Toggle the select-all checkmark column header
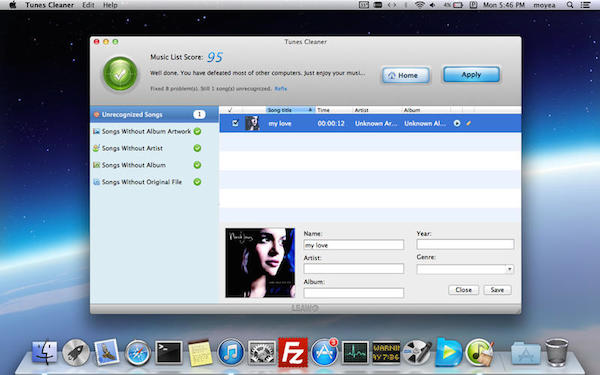Viewport: 600px width, 375px height. (230, 110)
